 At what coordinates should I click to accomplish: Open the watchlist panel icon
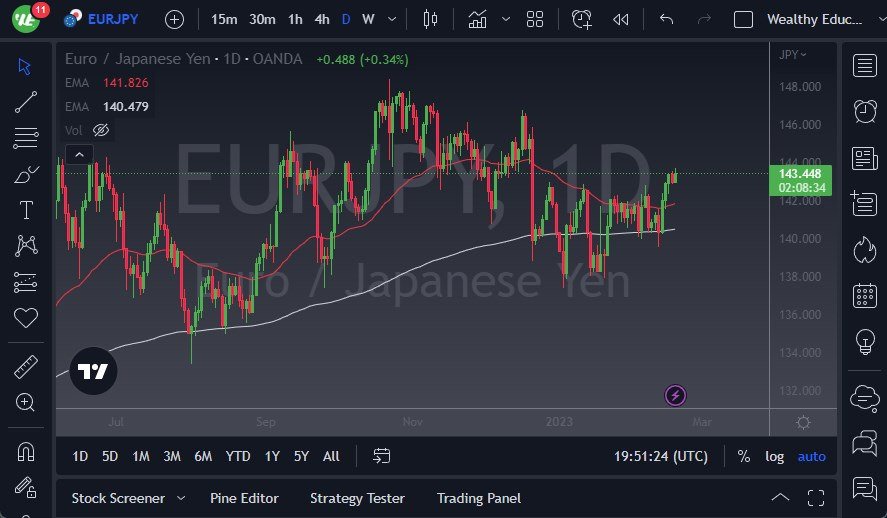click(x=865, y=66)
